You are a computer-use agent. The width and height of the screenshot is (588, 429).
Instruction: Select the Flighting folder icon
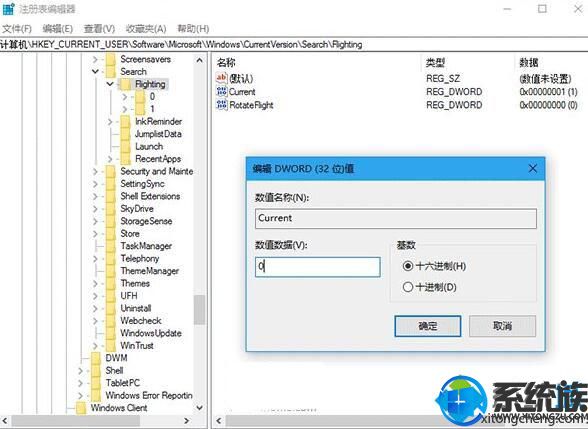[x=126, y=84]
